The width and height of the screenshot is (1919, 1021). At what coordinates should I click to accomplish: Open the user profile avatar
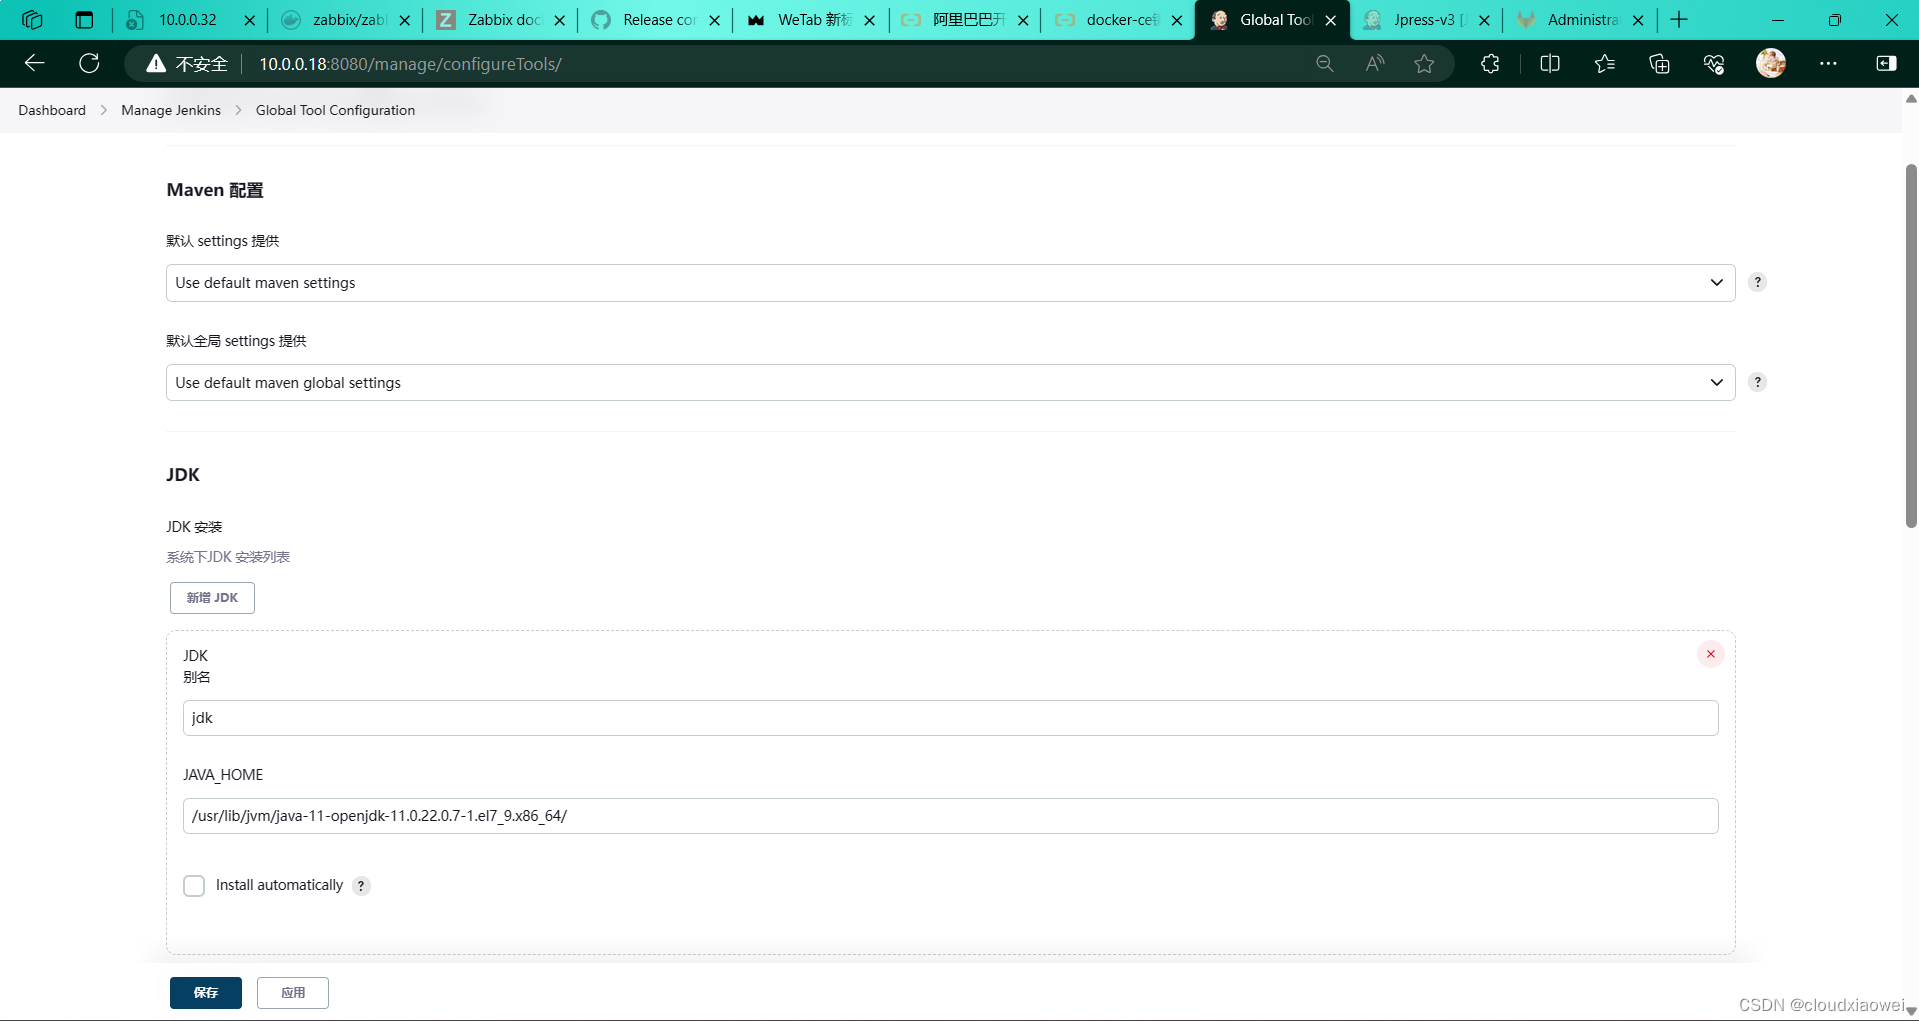tap(1771, 63)
